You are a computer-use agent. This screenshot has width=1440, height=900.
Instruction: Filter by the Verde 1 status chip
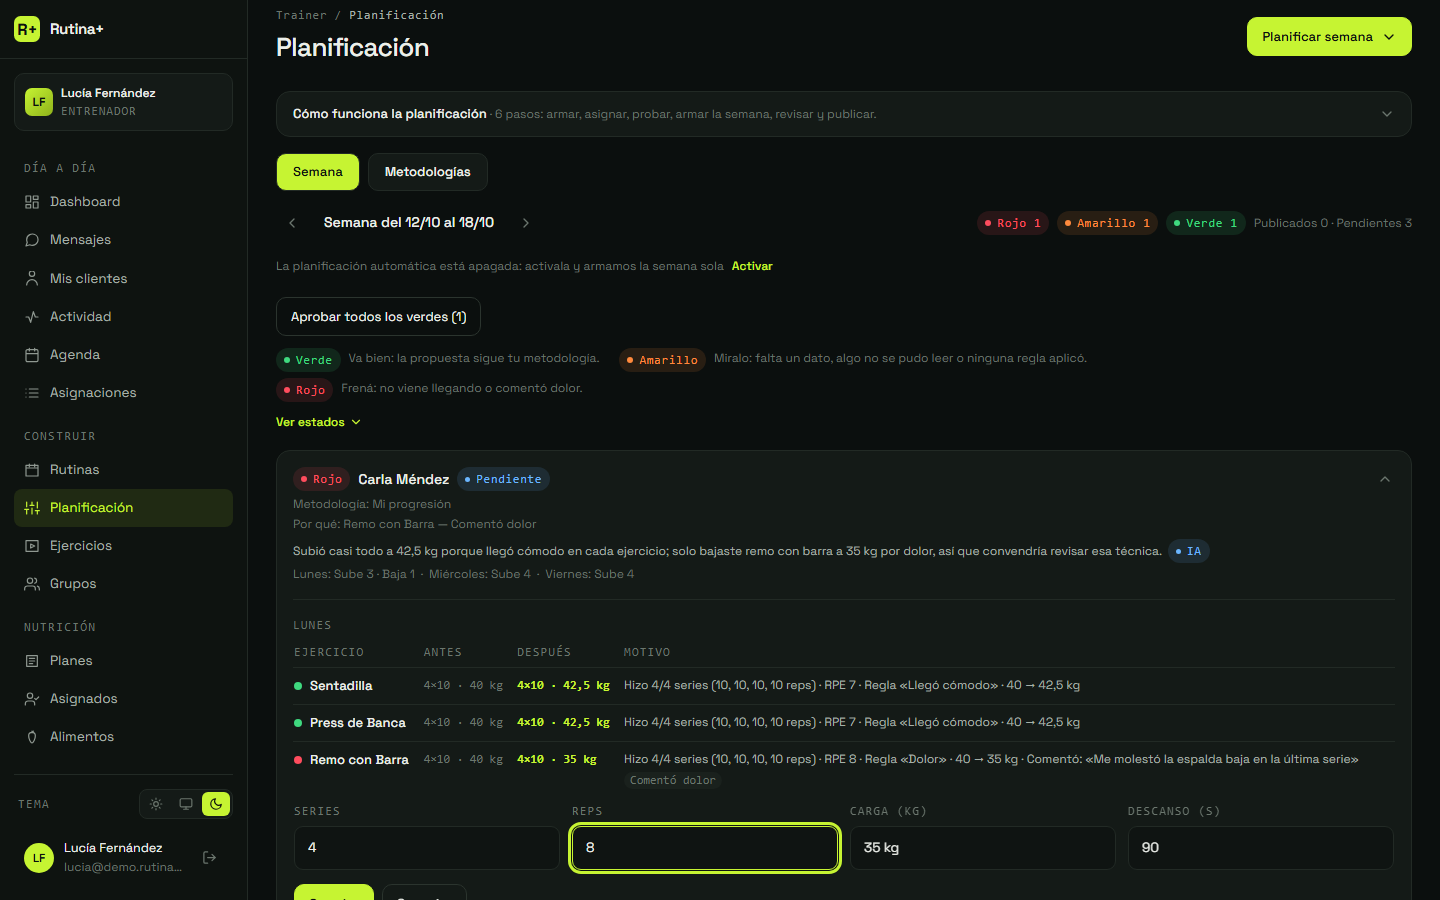(1205, 223)
